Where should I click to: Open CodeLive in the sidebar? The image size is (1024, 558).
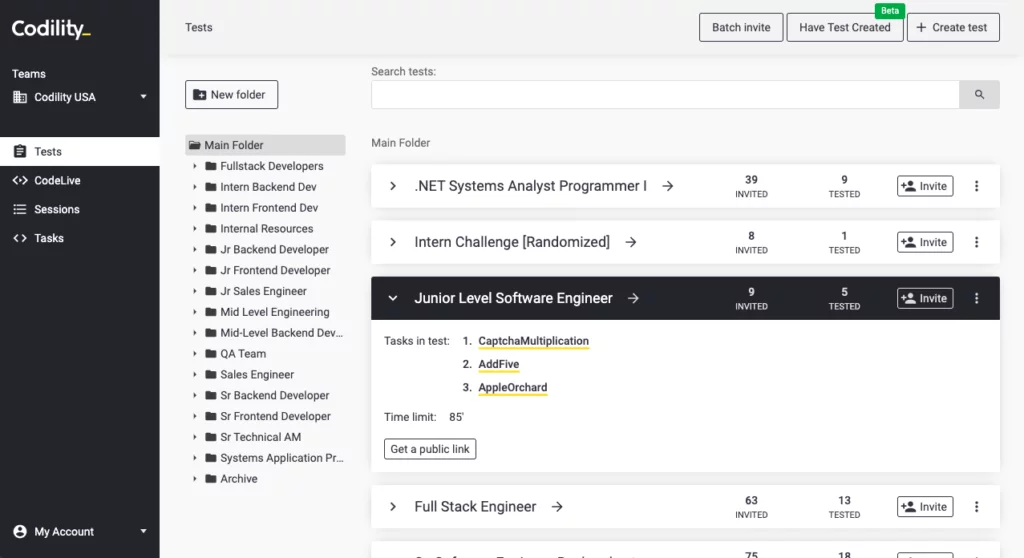[x=57, y=181]
